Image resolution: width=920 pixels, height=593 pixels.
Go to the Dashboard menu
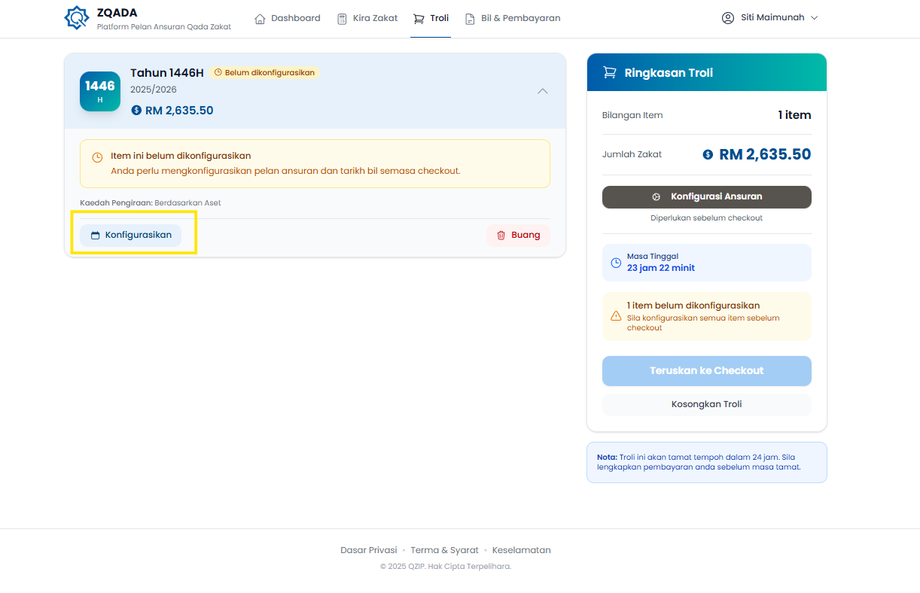288,18
